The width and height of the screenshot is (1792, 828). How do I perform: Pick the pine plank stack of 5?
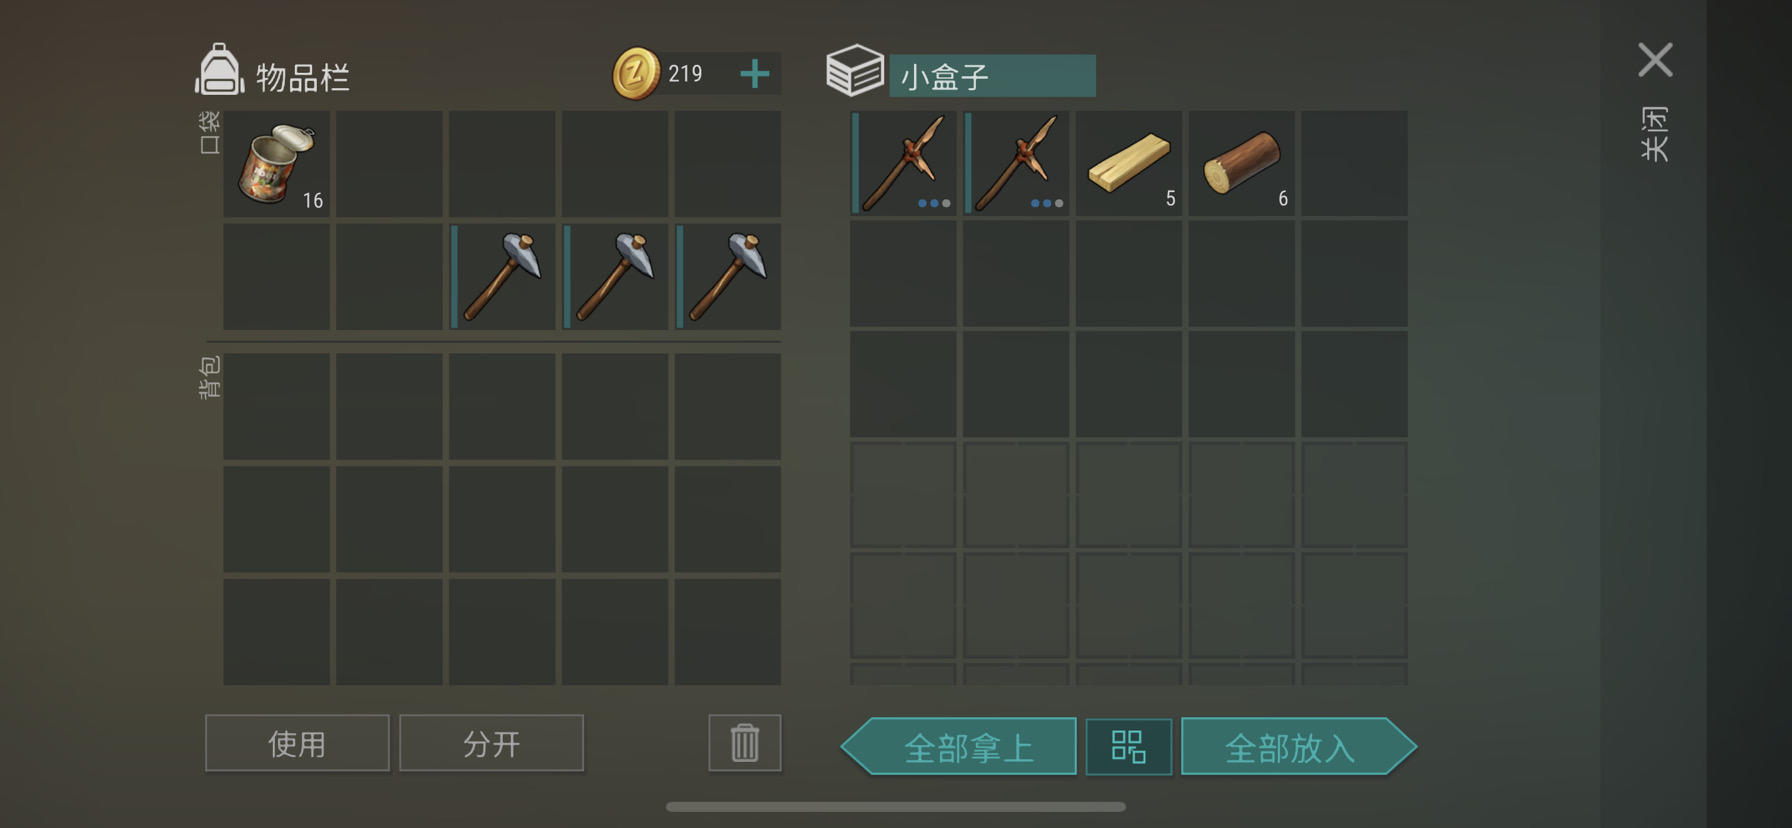pos(1129,163)
